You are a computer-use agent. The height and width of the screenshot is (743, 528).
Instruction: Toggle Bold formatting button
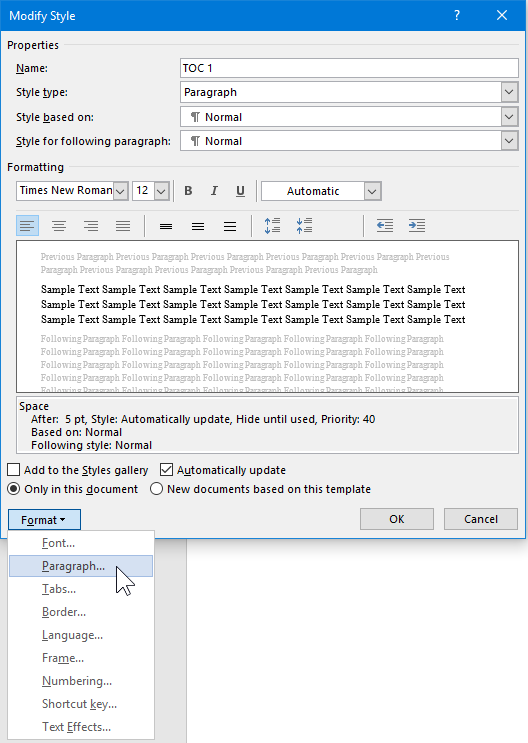(188, 191)
